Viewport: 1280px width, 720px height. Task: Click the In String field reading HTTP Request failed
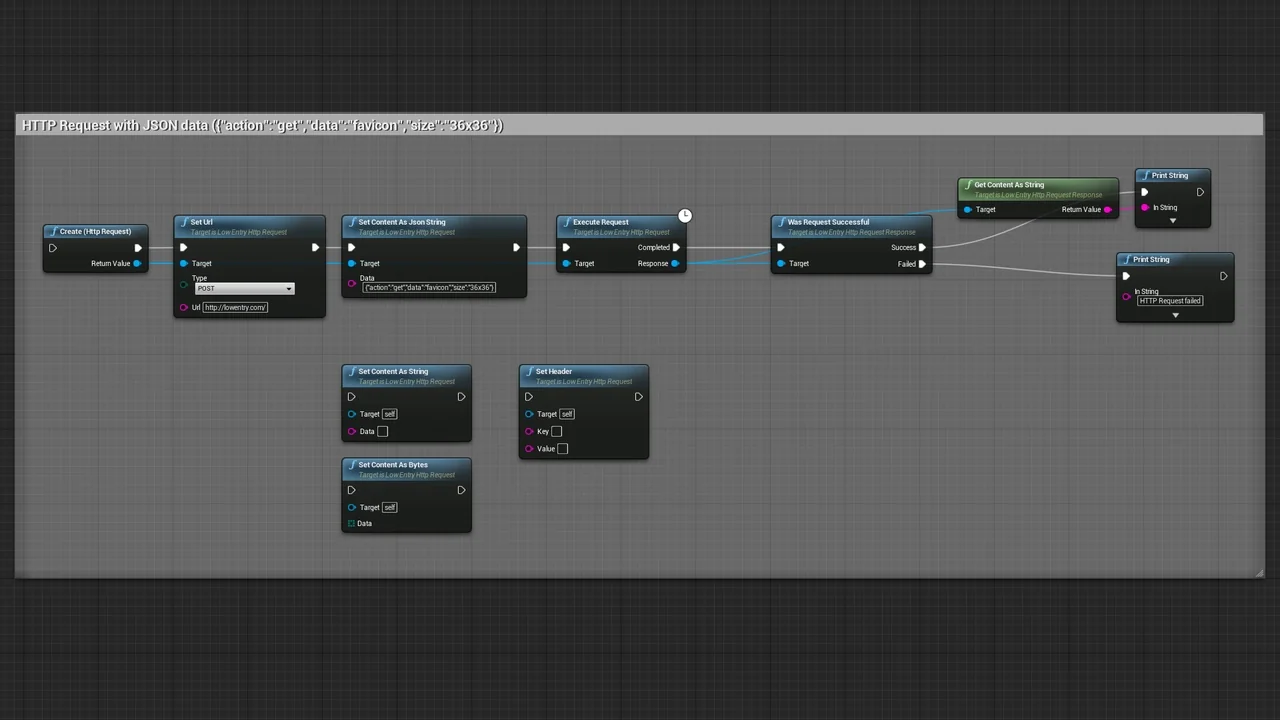tap(1169, 301)
